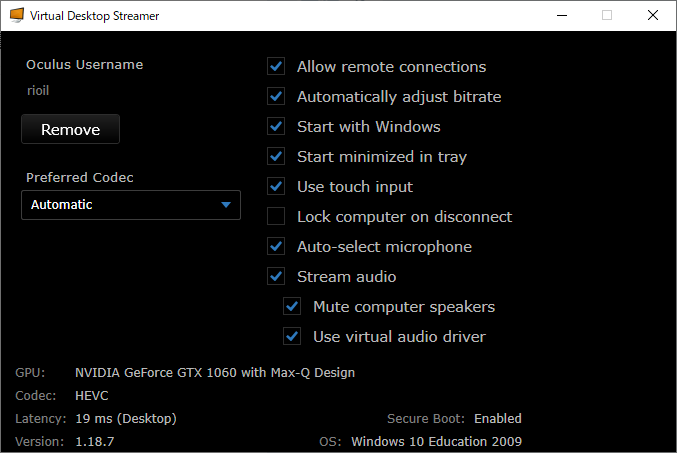Toggle Start minimized in tray

coord(276,156)
